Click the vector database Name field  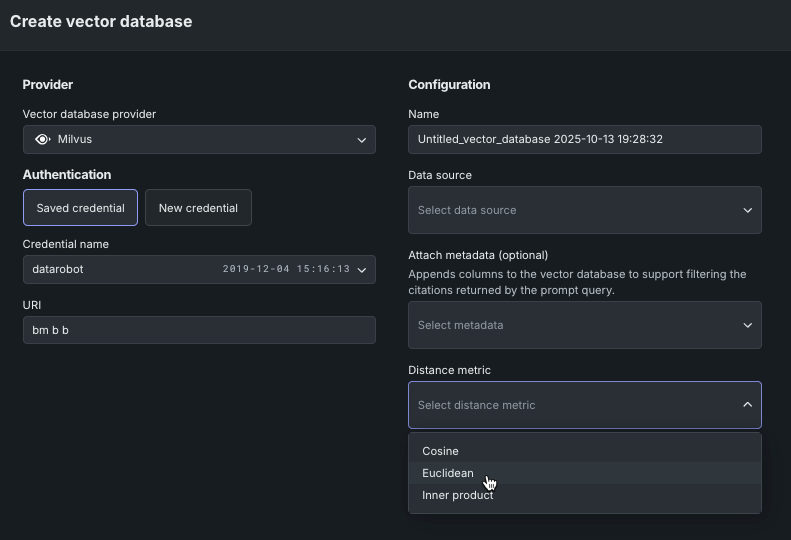[585, 140]
